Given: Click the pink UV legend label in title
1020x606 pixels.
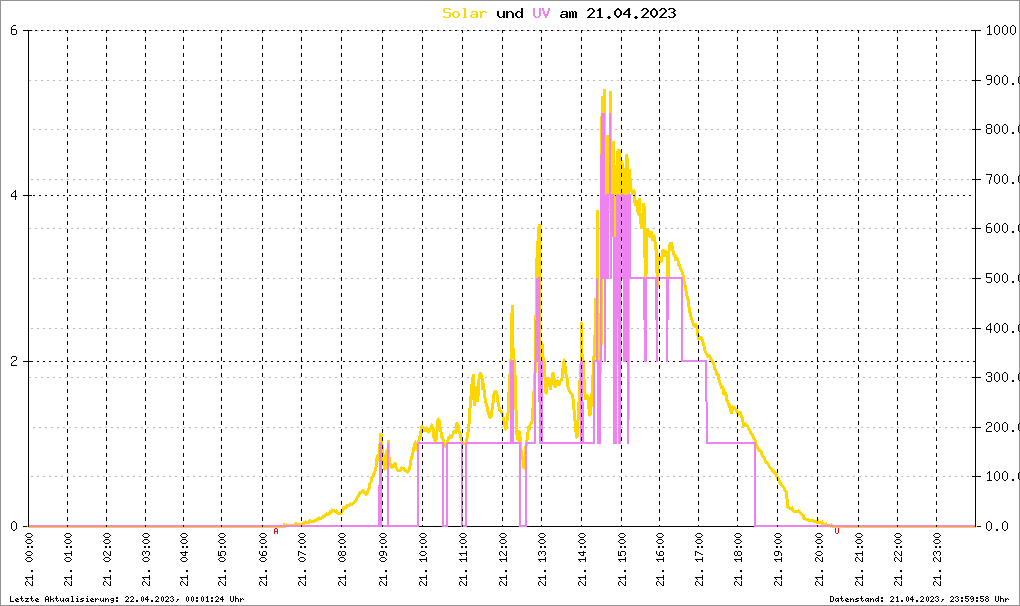Looking at the screenshot, I should (x=541, y=13).
